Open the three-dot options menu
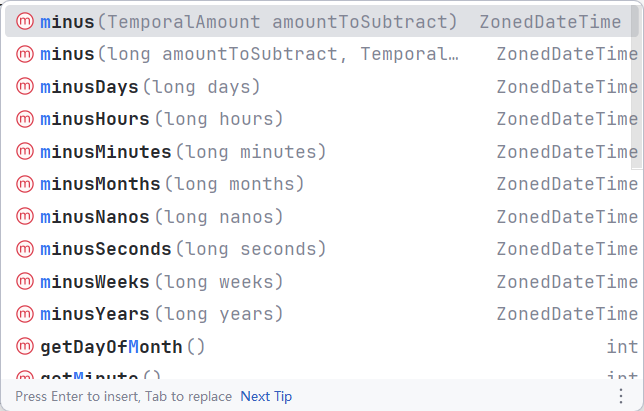This screenshot has width=644, height=411. pos(620,396)
